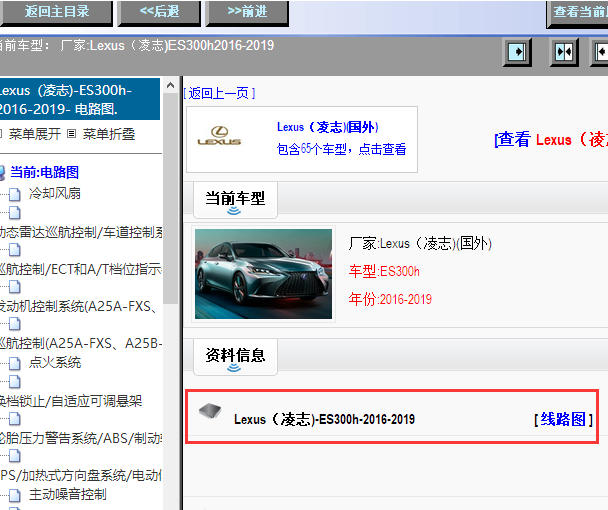Screen dimensions: 608x510
Task: Open the 动态雷达巡航控制/车道控制 item
Action: 81,232
